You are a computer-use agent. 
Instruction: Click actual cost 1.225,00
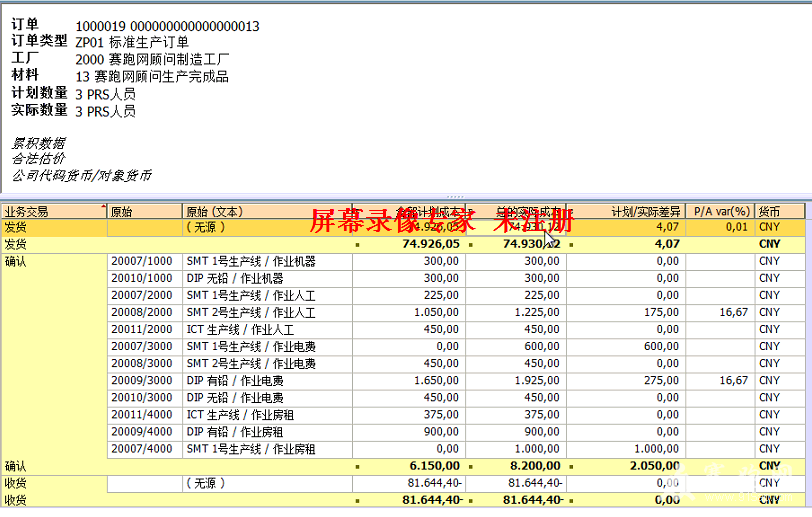(x=537, y=312)
